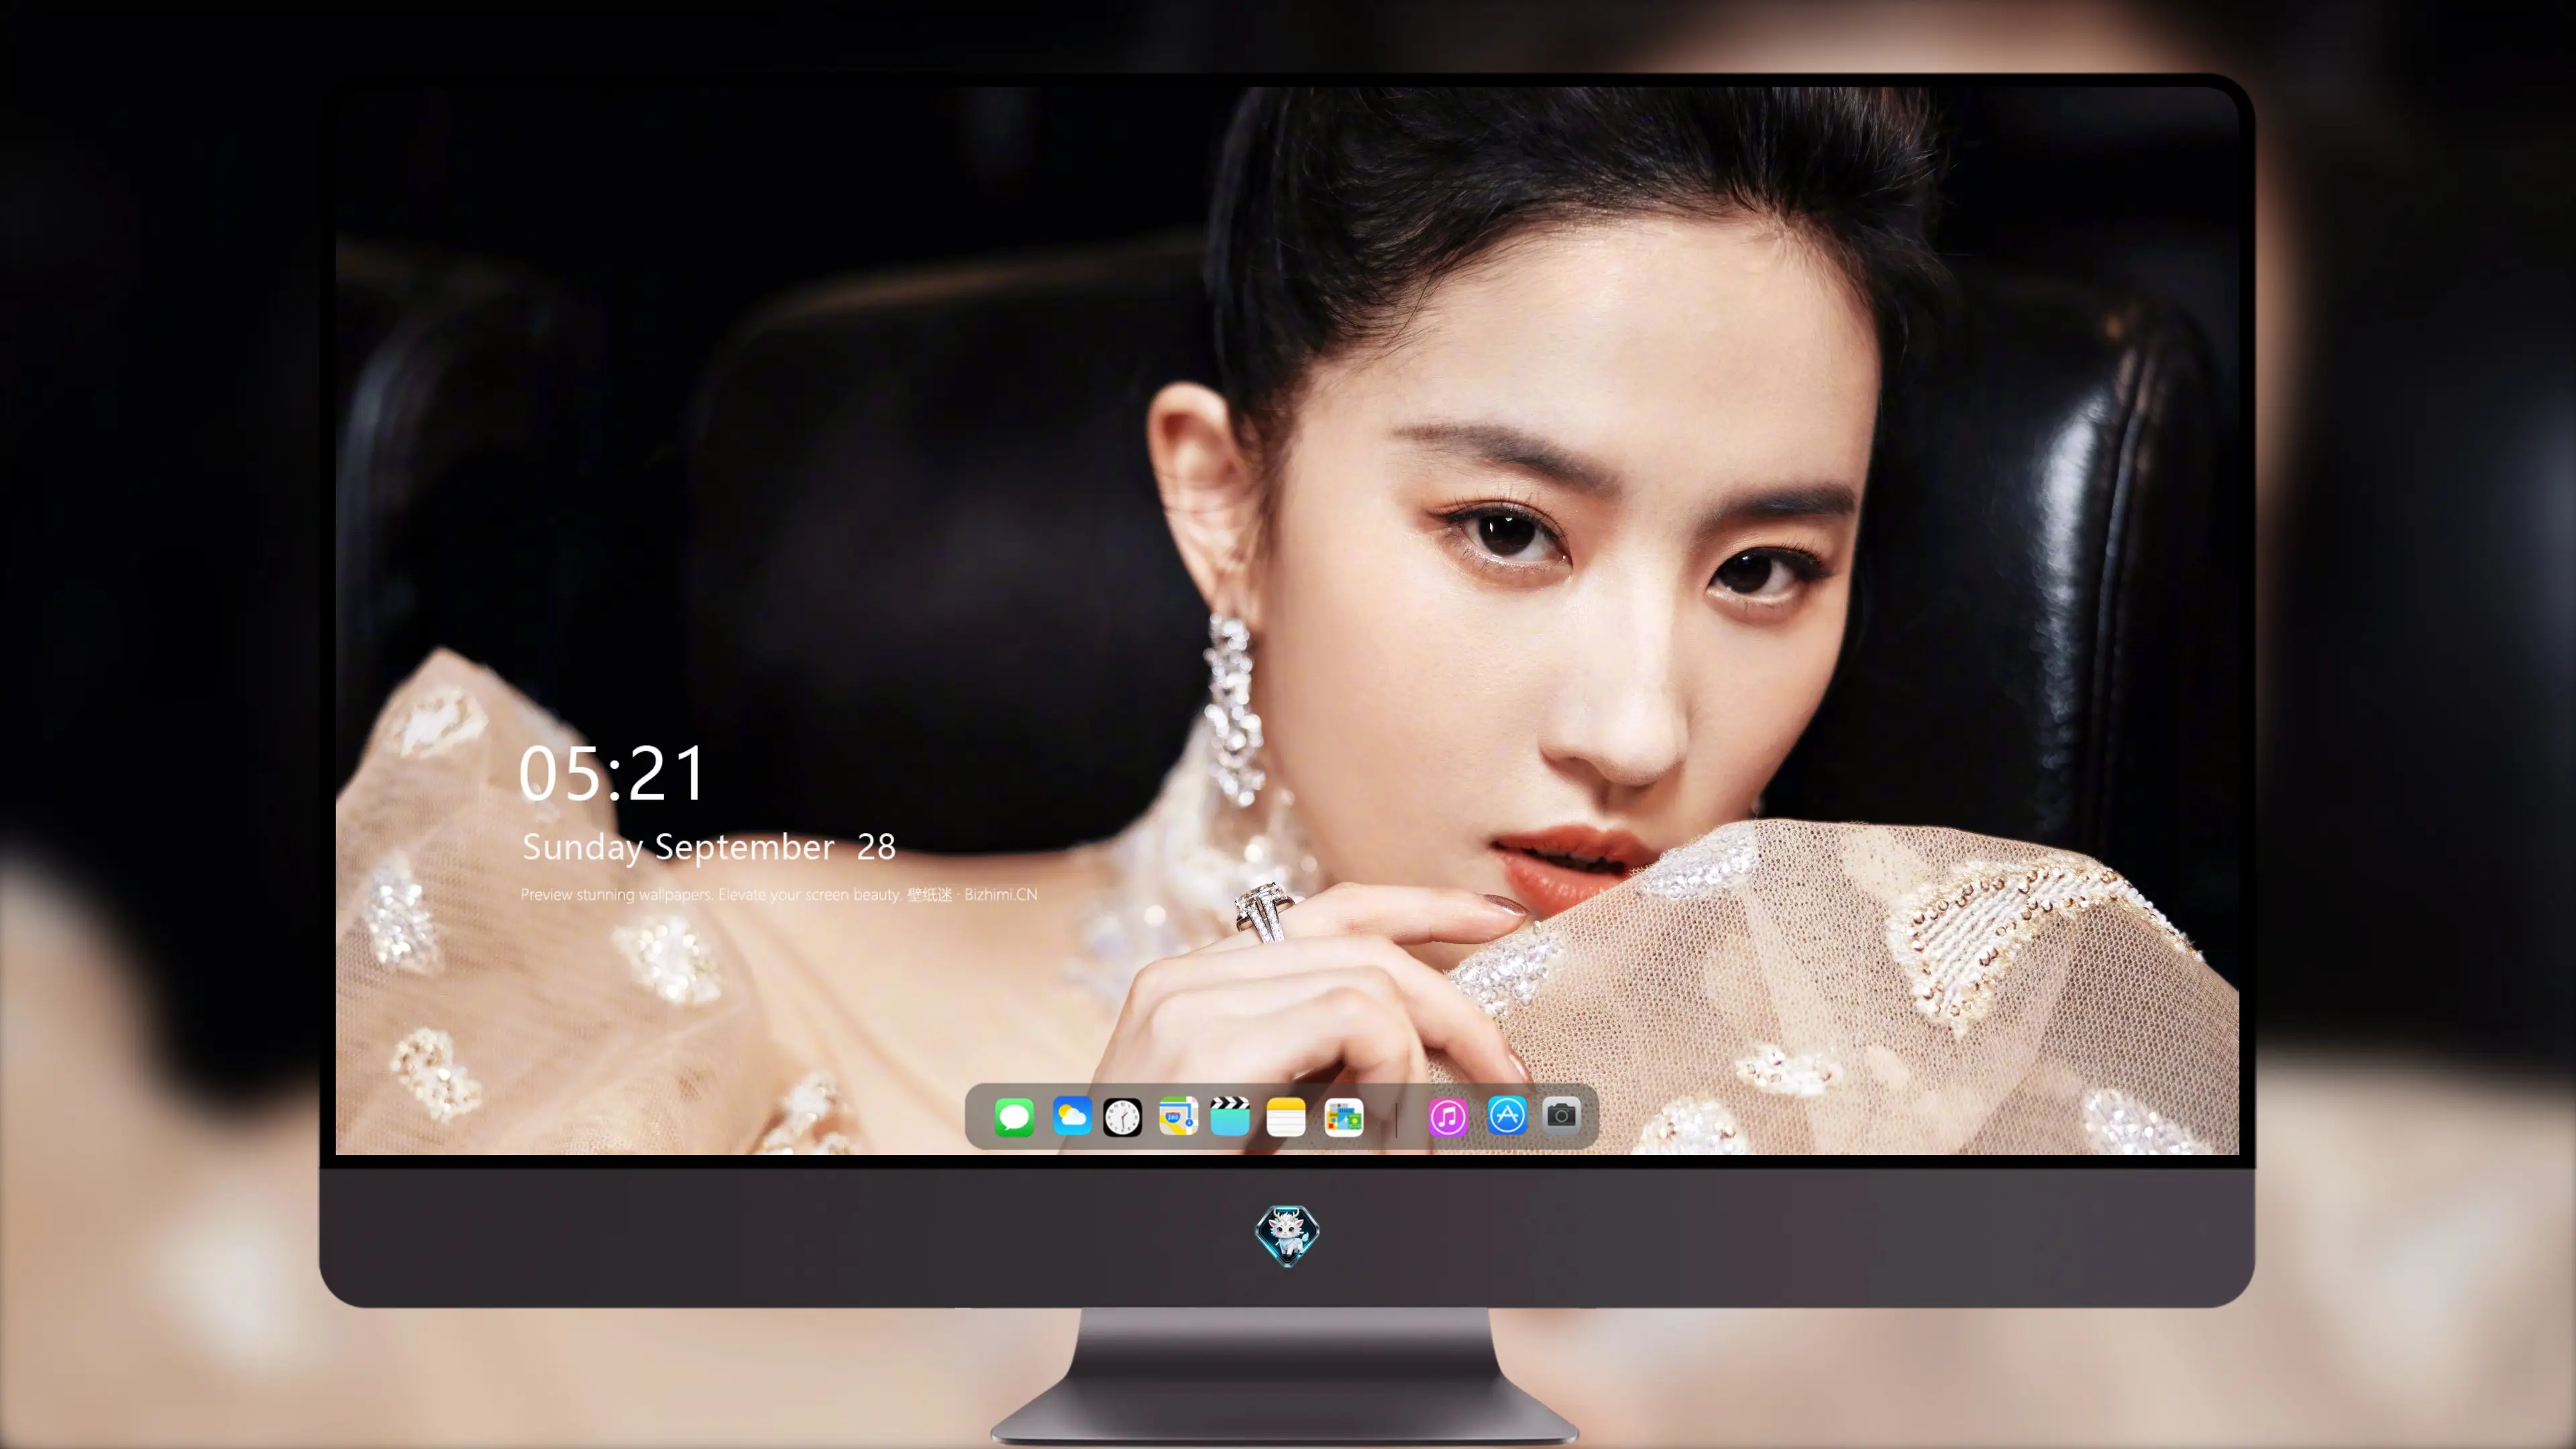Open the Maps app icon
This screenshot has width=2576, height=1449.
tap(1178, 1116)
